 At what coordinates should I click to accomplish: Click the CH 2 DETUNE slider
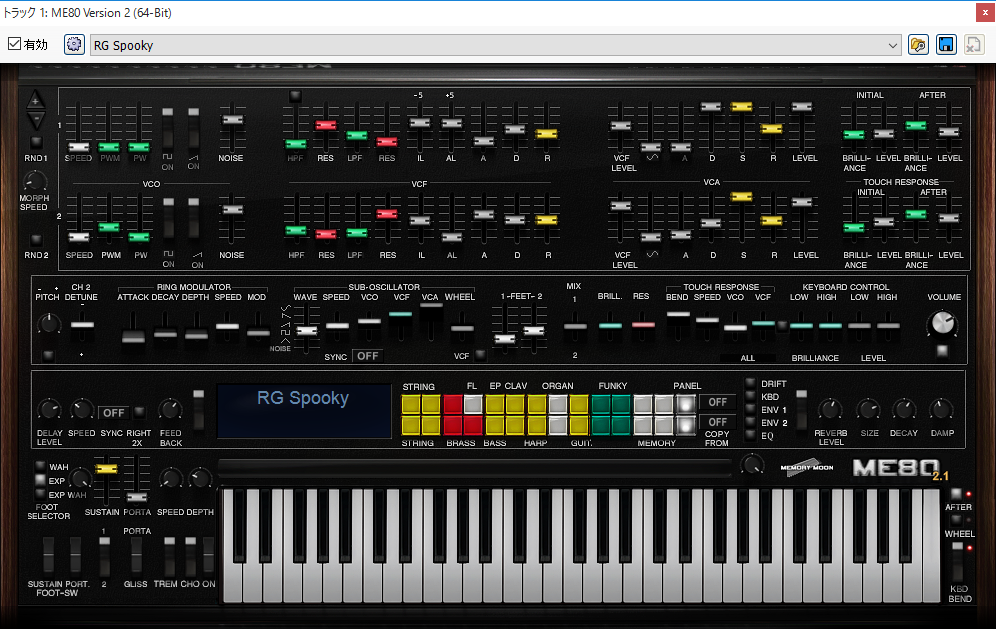click(82, 325)
